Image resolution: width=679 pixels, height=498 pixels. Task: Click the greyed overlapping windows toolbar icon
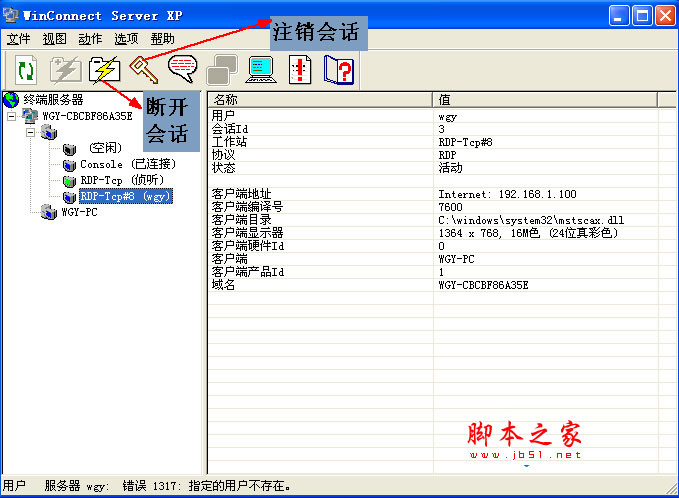(x=222, y=70)
